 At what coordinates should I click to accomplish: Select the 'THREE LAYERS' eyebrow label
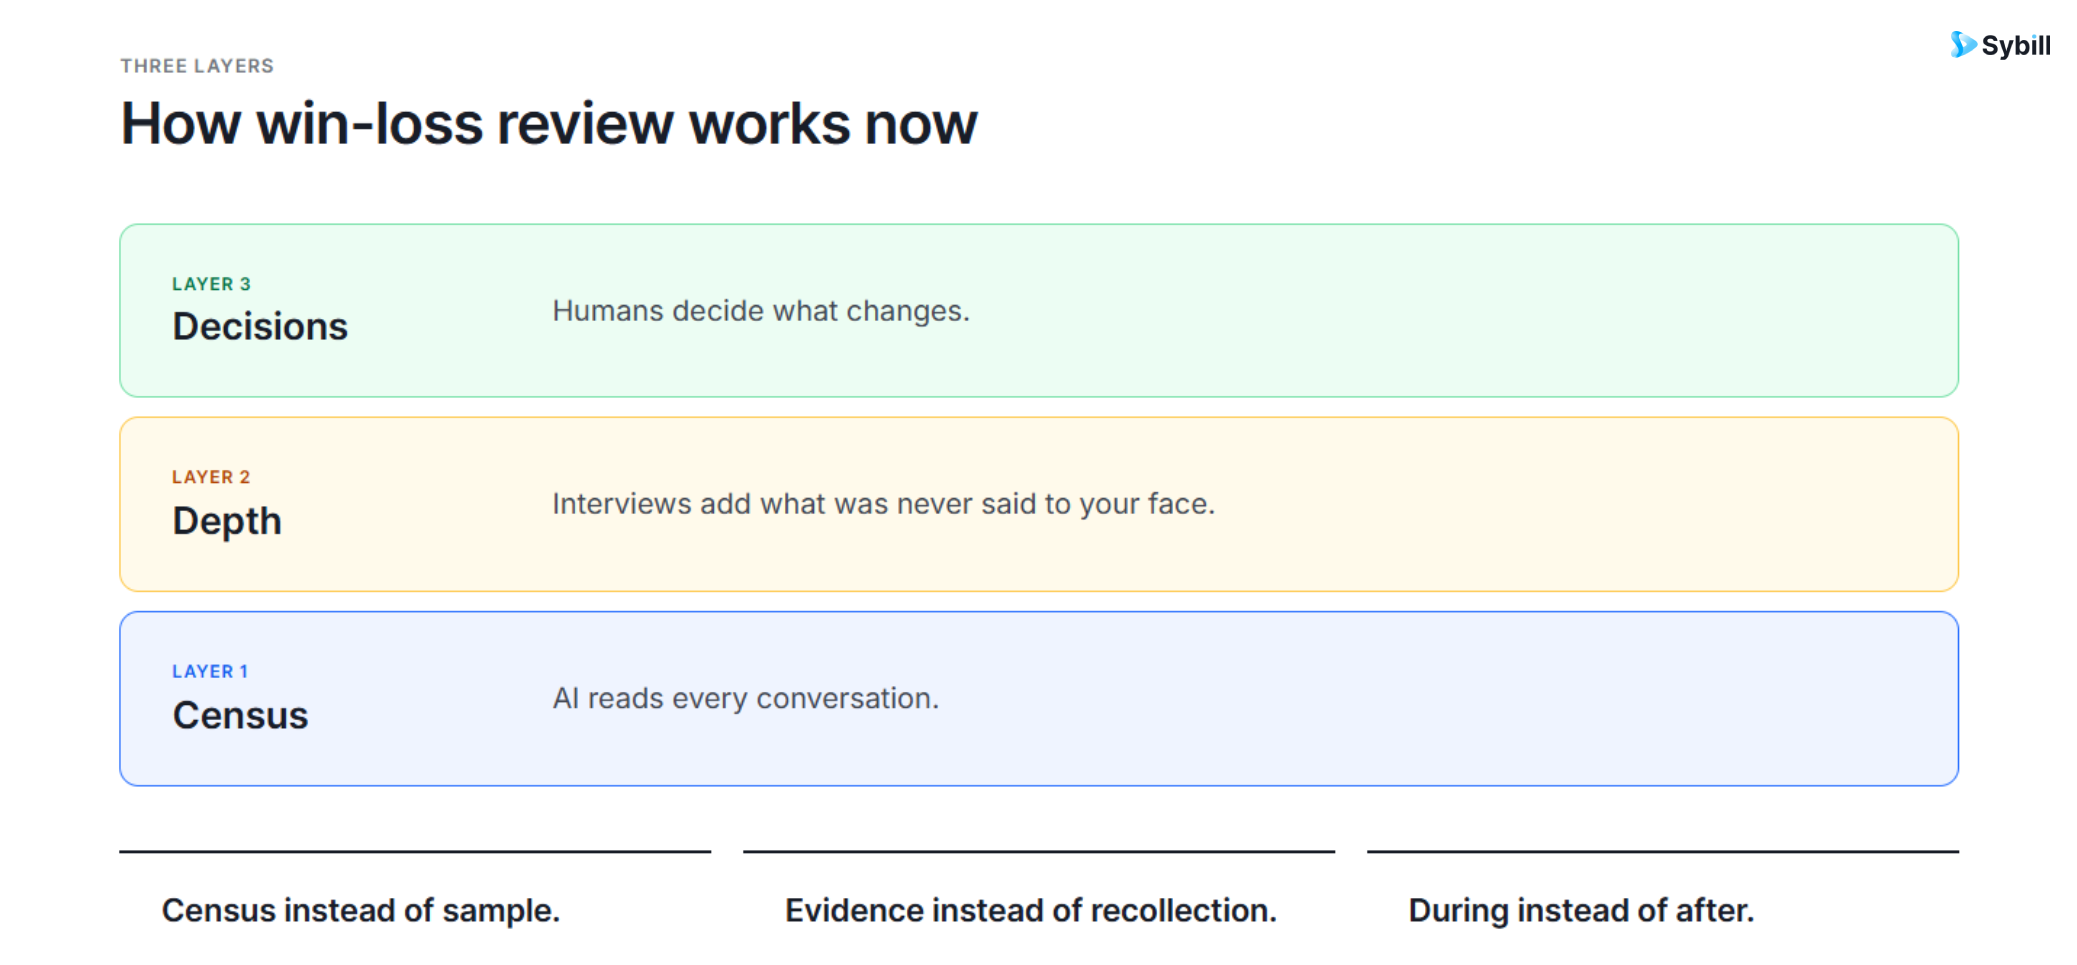197,66
